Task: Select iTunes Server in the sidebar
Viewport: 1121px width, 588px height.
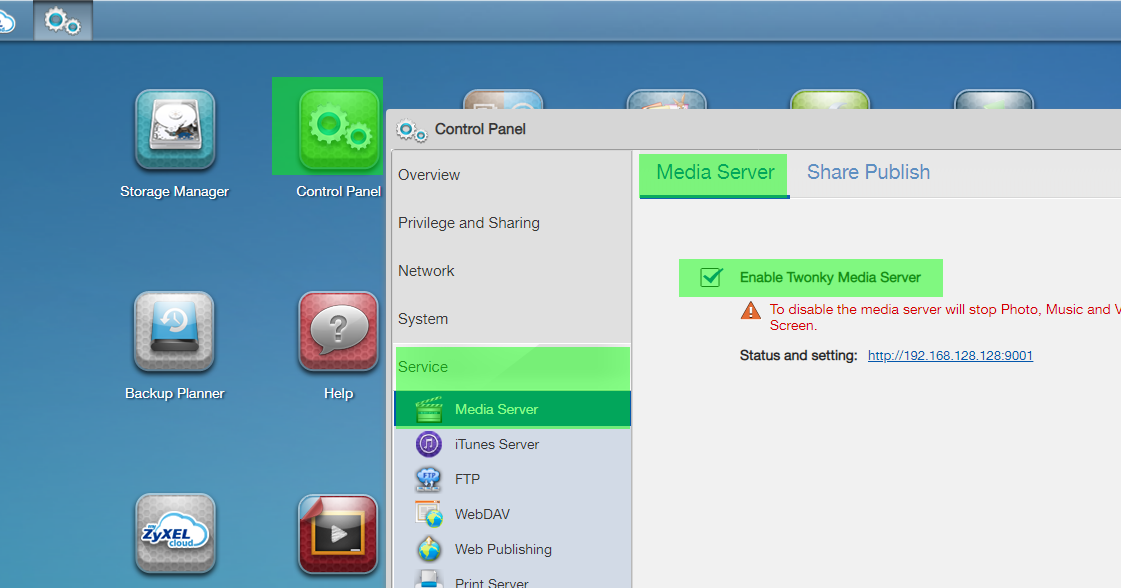Action: pyautogui.click(x=496, y=444)
